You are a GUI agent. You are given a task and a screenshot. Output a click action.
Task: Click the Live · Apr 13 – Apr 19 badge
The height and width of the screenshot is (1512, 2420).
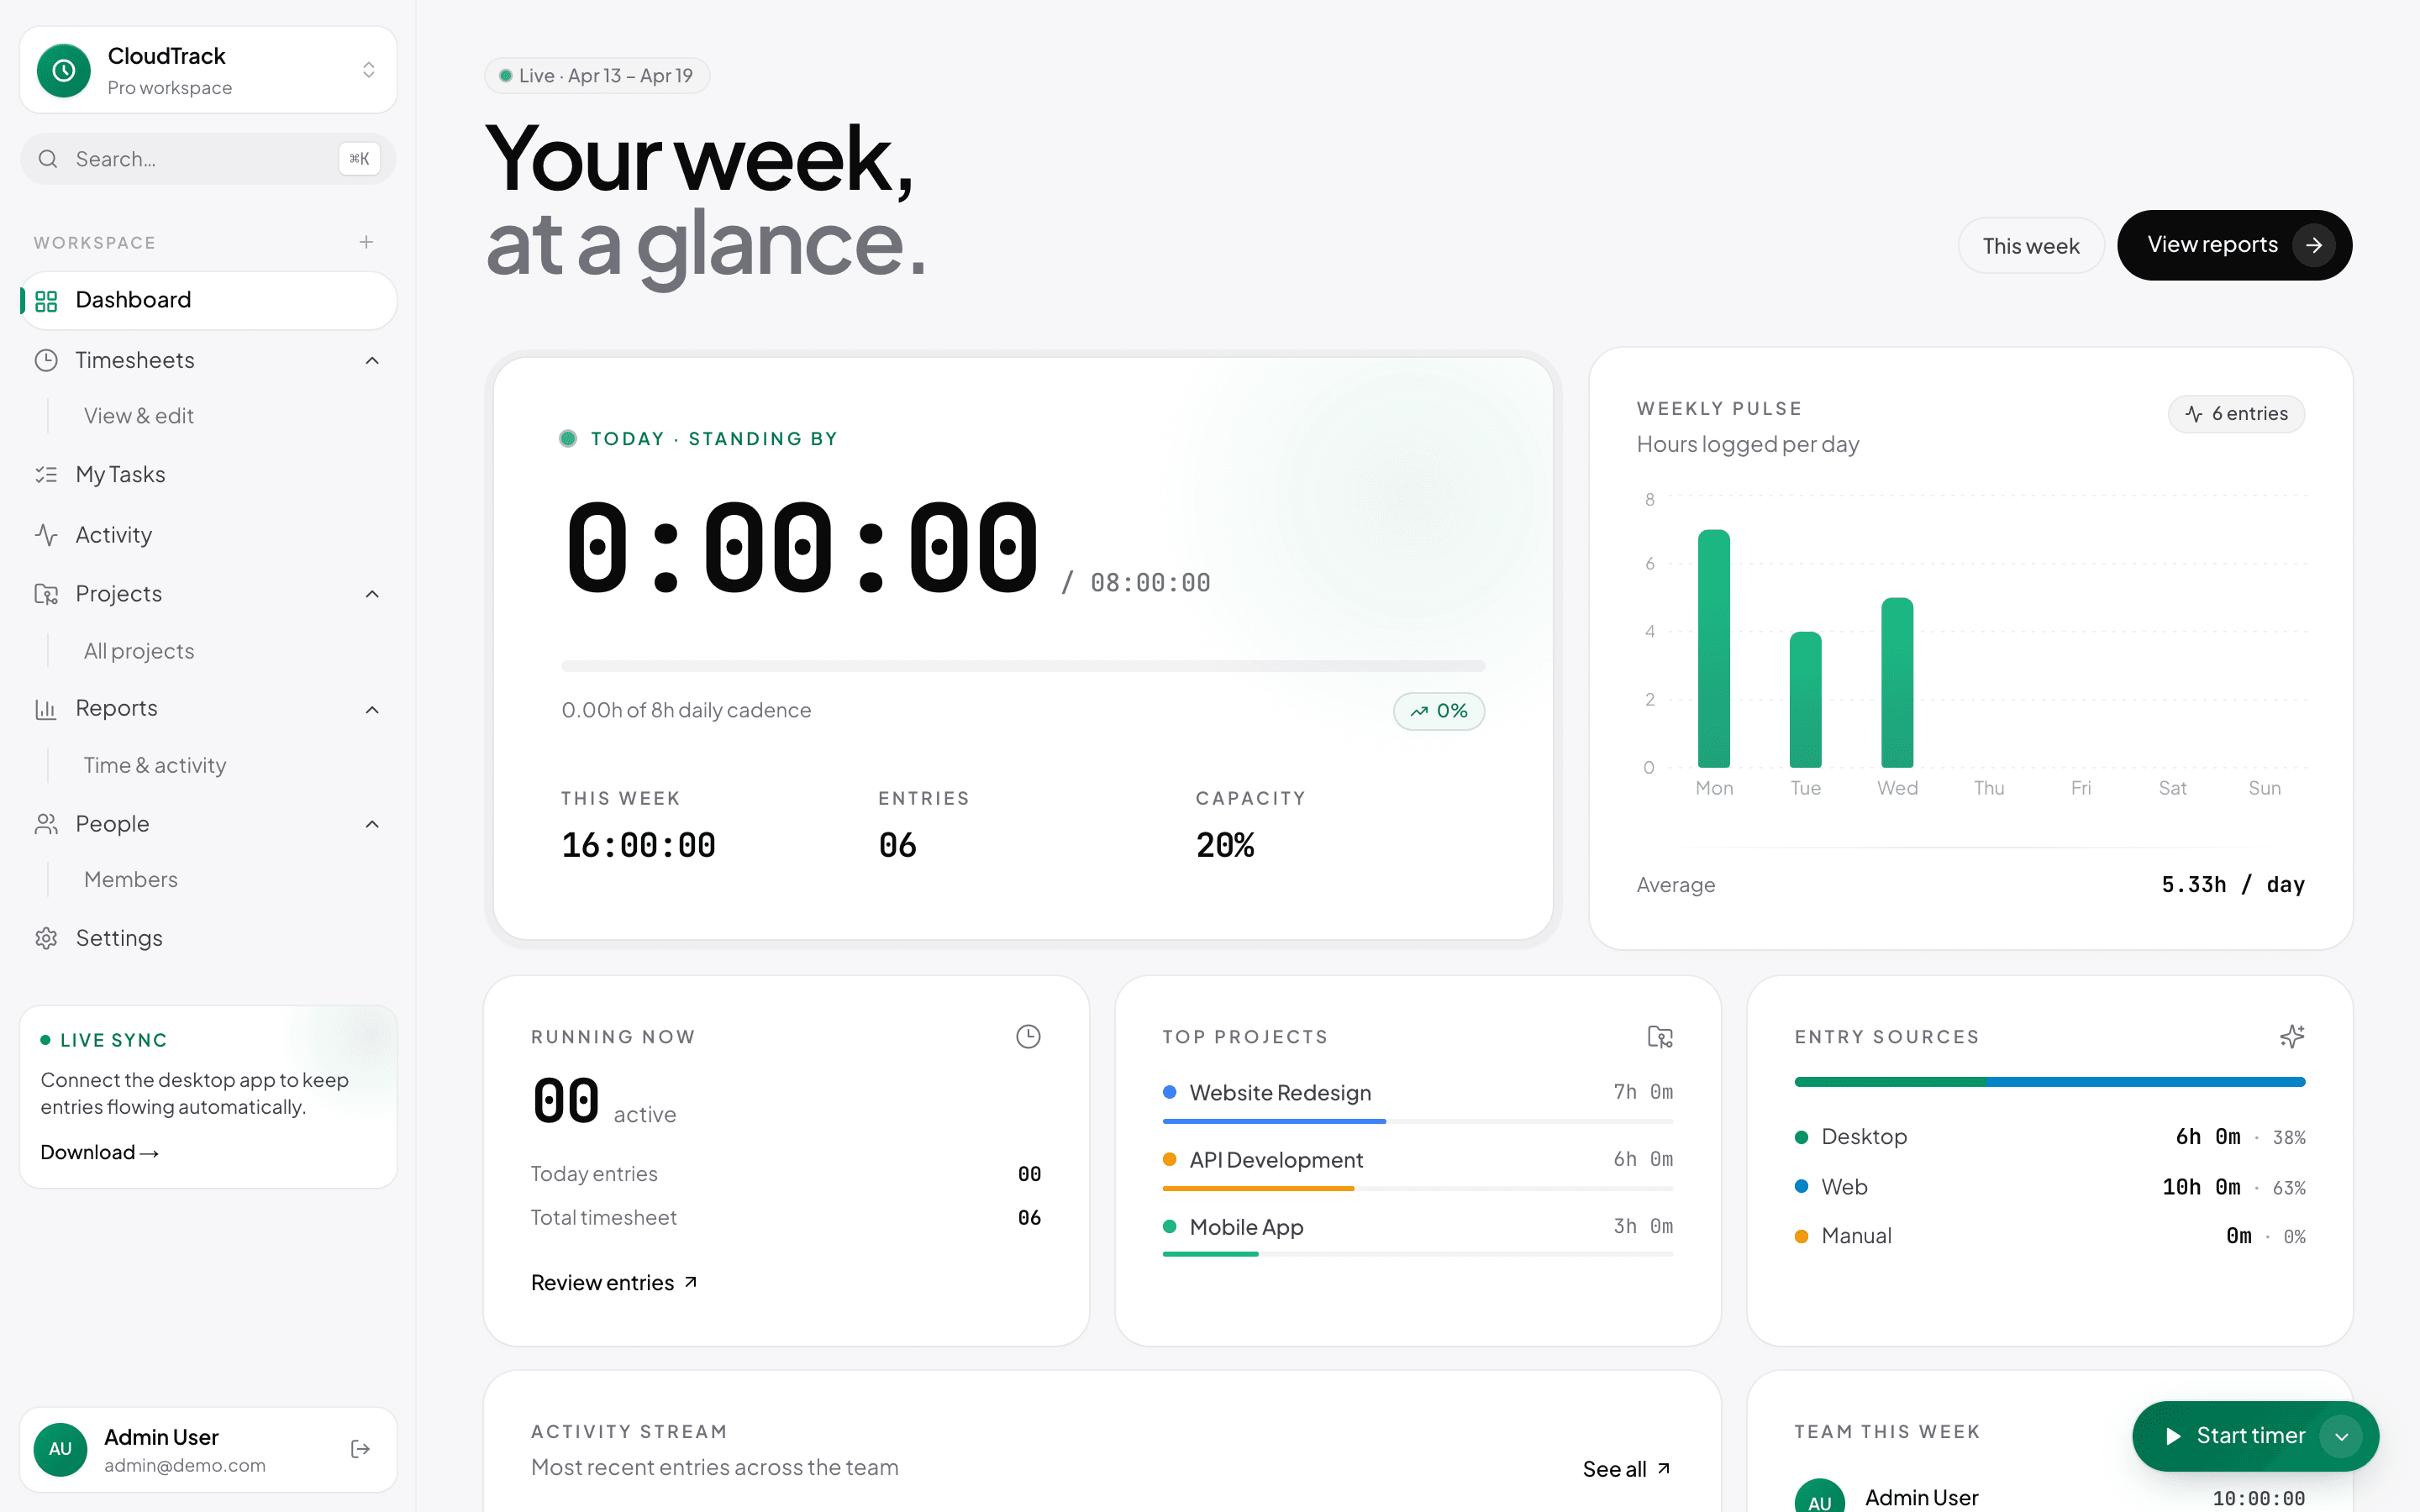597,76
